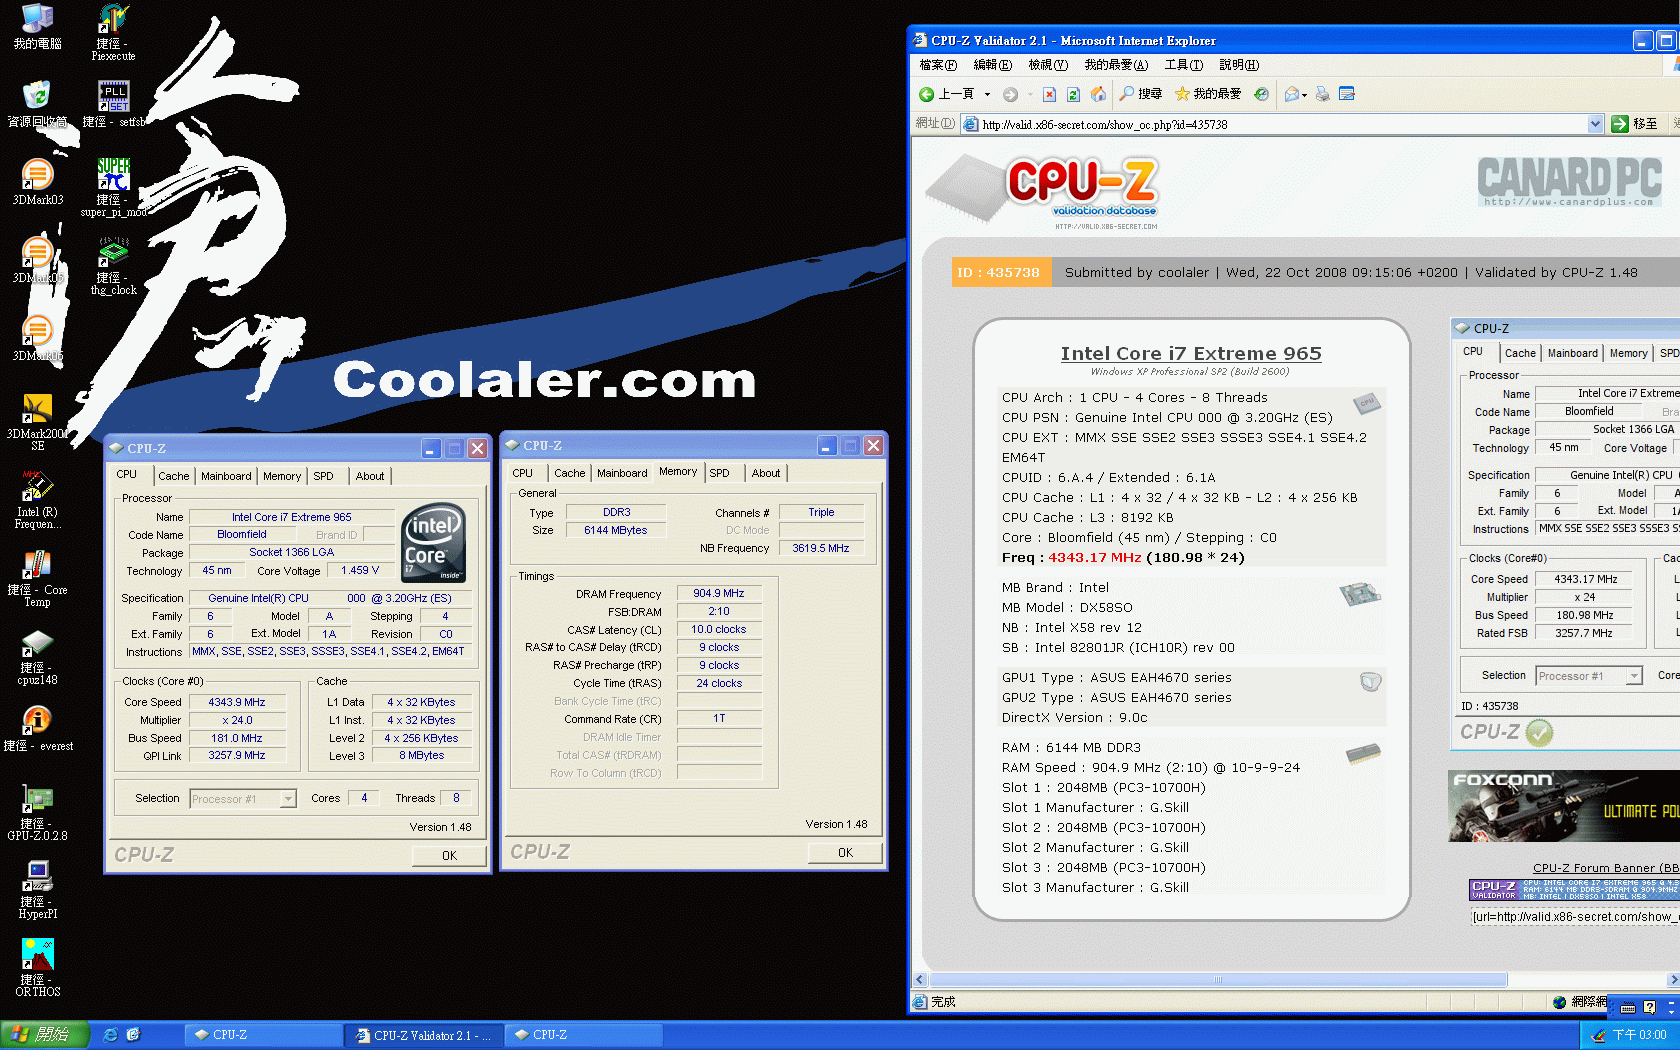1680x1050 pixels.
Task: Click the IE Edit page toolbar icon
Action: (1347, 94)
